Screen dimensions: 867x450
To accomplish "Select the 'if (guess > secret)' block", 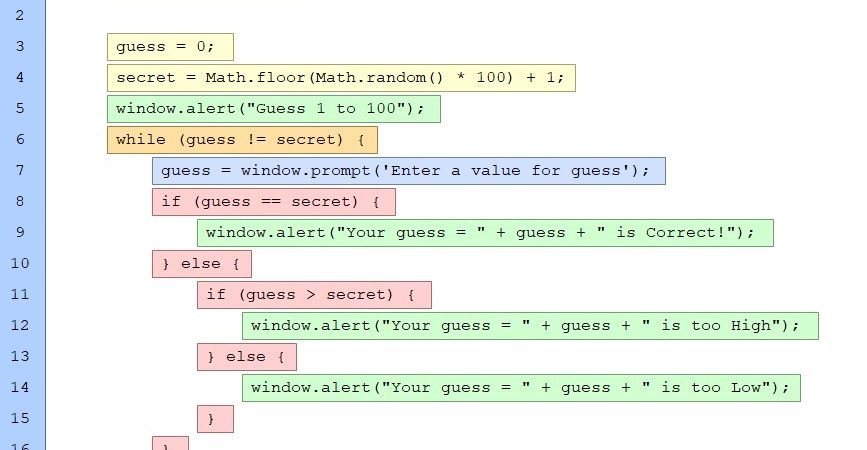I will [x=314, y=295].
